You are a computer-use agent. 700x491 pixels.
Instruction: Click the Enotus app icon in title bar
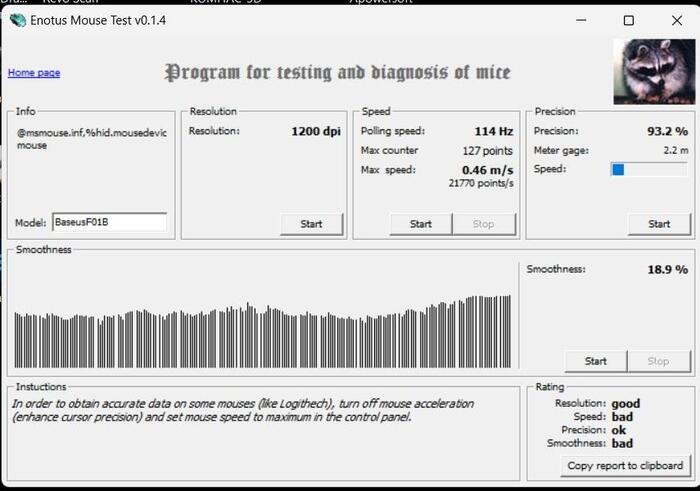(17, 20)
